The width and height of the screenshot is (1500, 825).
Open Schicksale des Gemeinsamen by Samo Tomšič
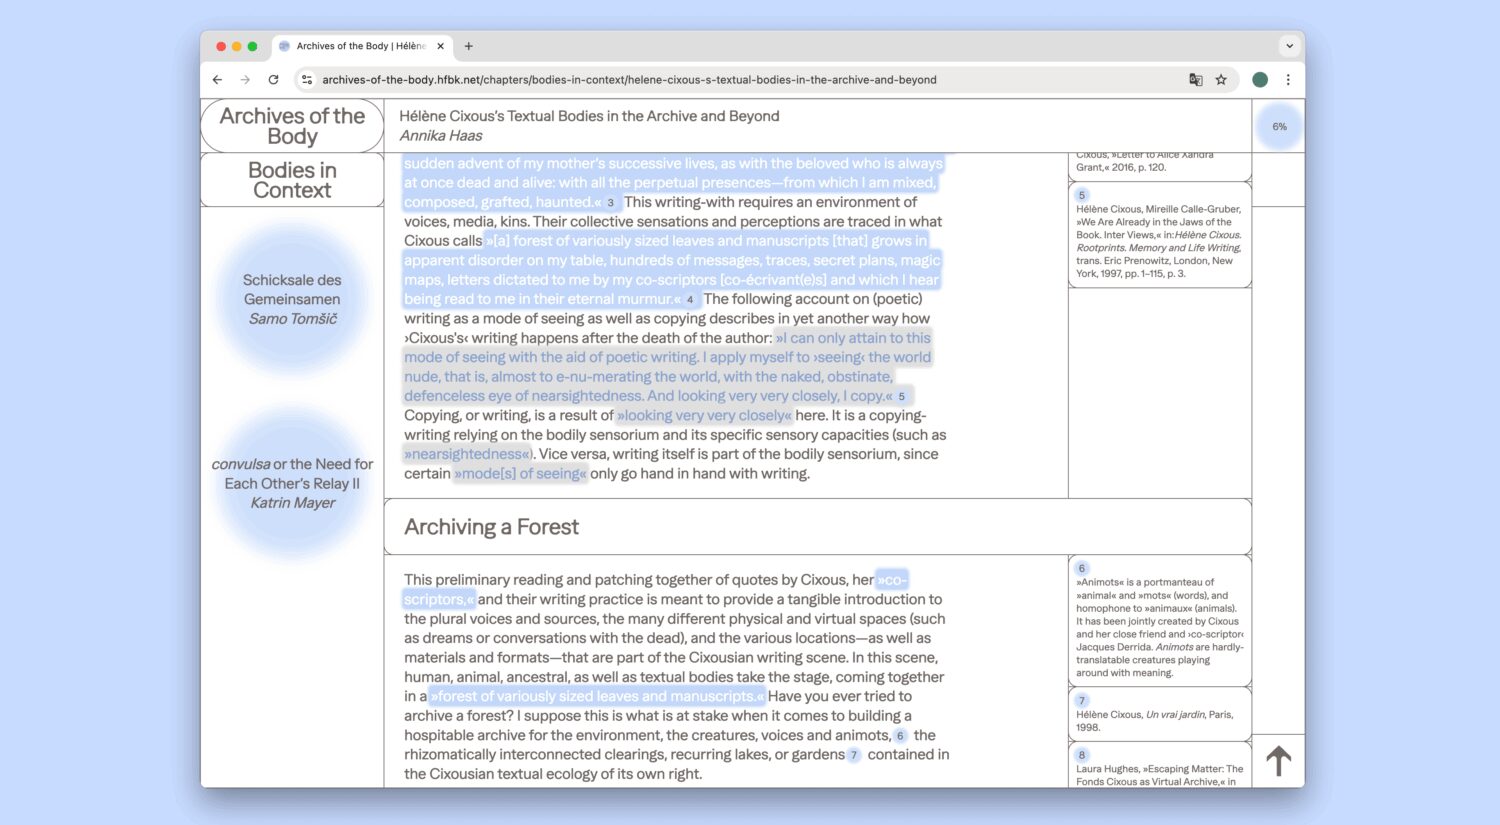tap(292, 299)
